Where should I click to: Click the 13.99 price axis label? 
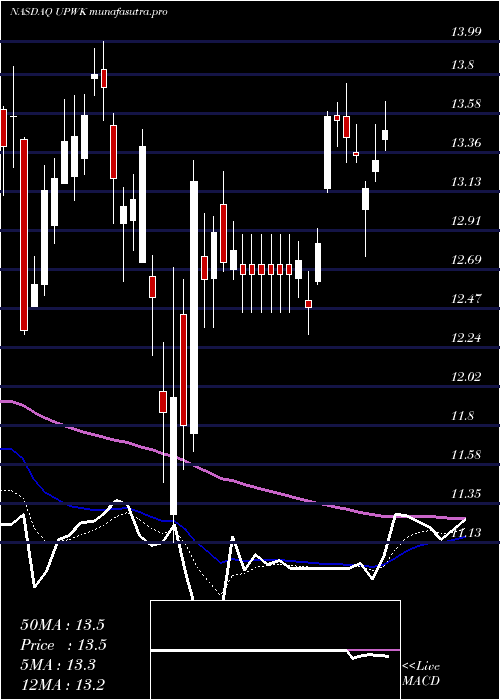pos(467,32)
